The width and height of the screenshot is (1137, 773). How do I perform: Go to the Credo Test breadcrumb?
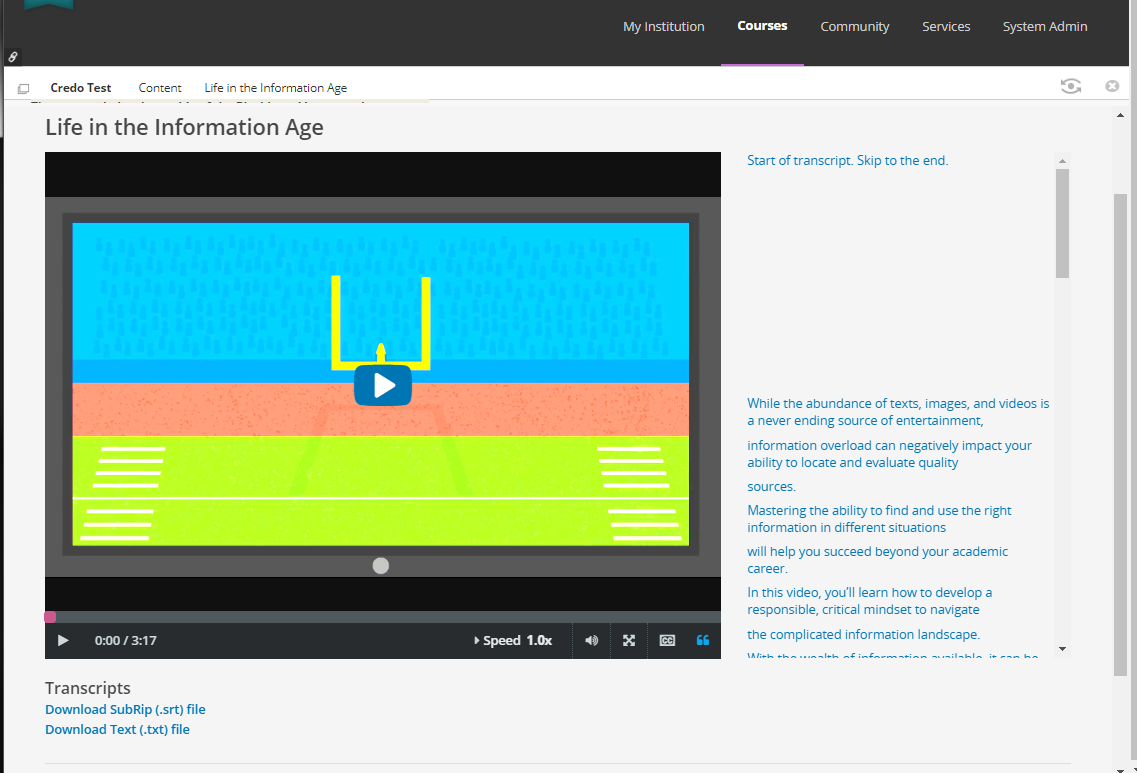point(80,88)
